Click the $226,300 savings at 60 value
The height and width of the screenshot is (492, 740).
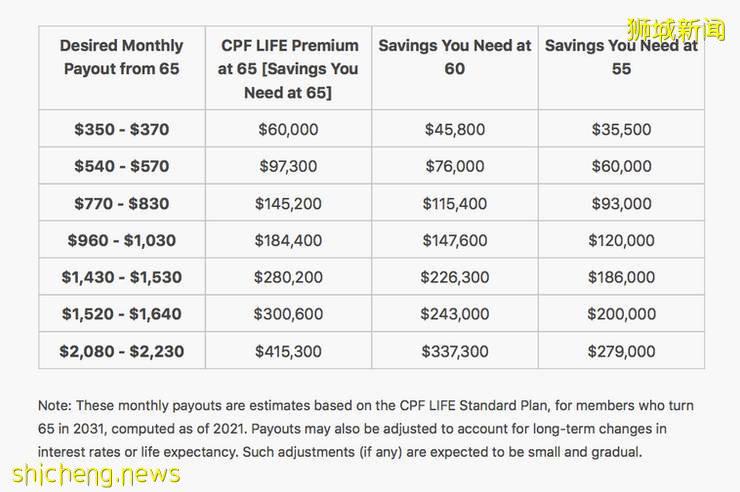pyautogui.click(x=455, y=277)
